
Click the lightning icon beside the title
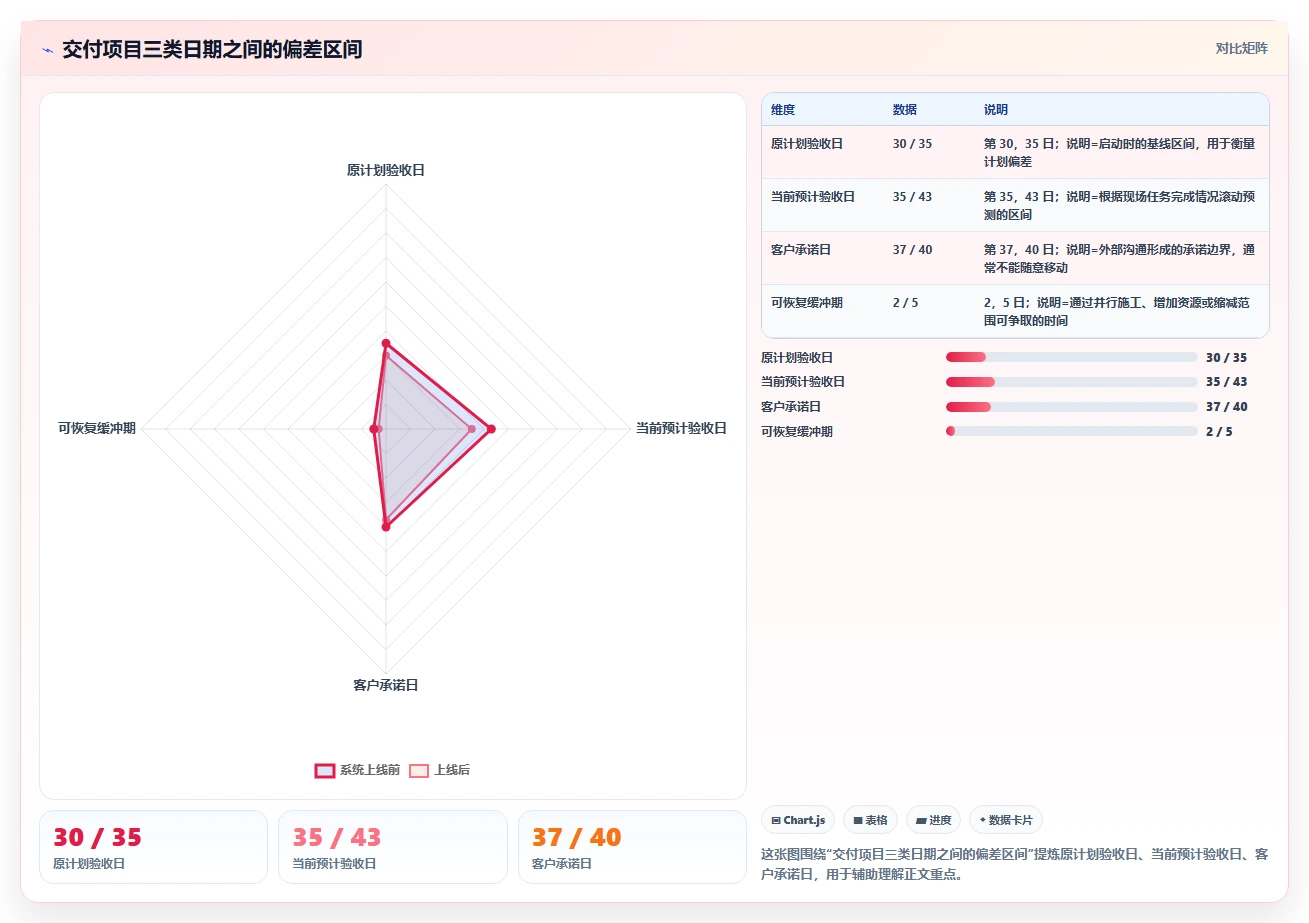[47, 50]
